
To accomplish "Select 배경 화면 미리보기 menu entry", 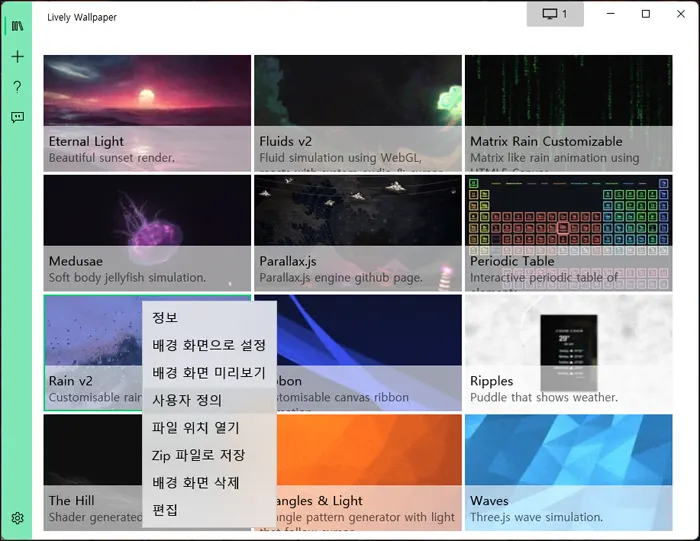I will click(x=209, y=373).
